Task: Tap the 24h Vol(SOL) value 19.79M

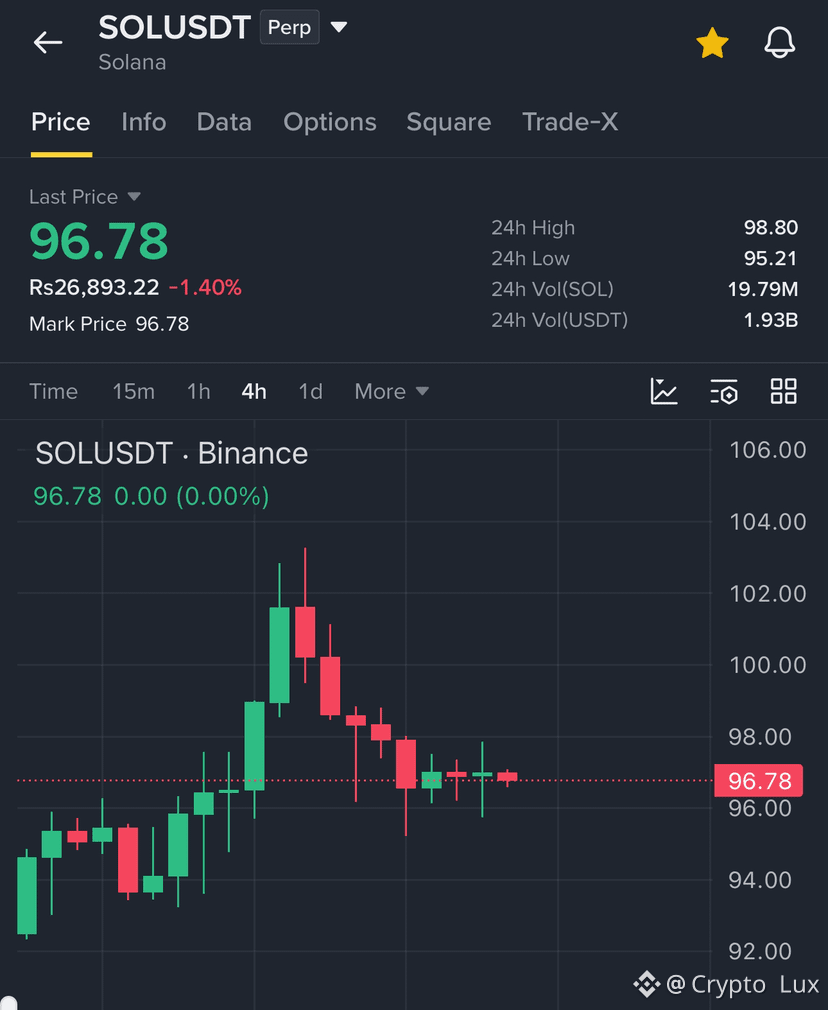Action: tap(763, 289)
